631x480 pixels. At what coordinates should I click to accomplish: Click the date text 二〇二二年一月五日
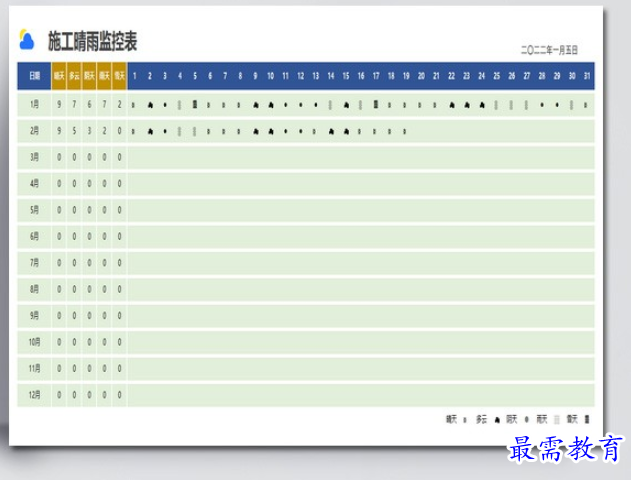tap(549, 50)
